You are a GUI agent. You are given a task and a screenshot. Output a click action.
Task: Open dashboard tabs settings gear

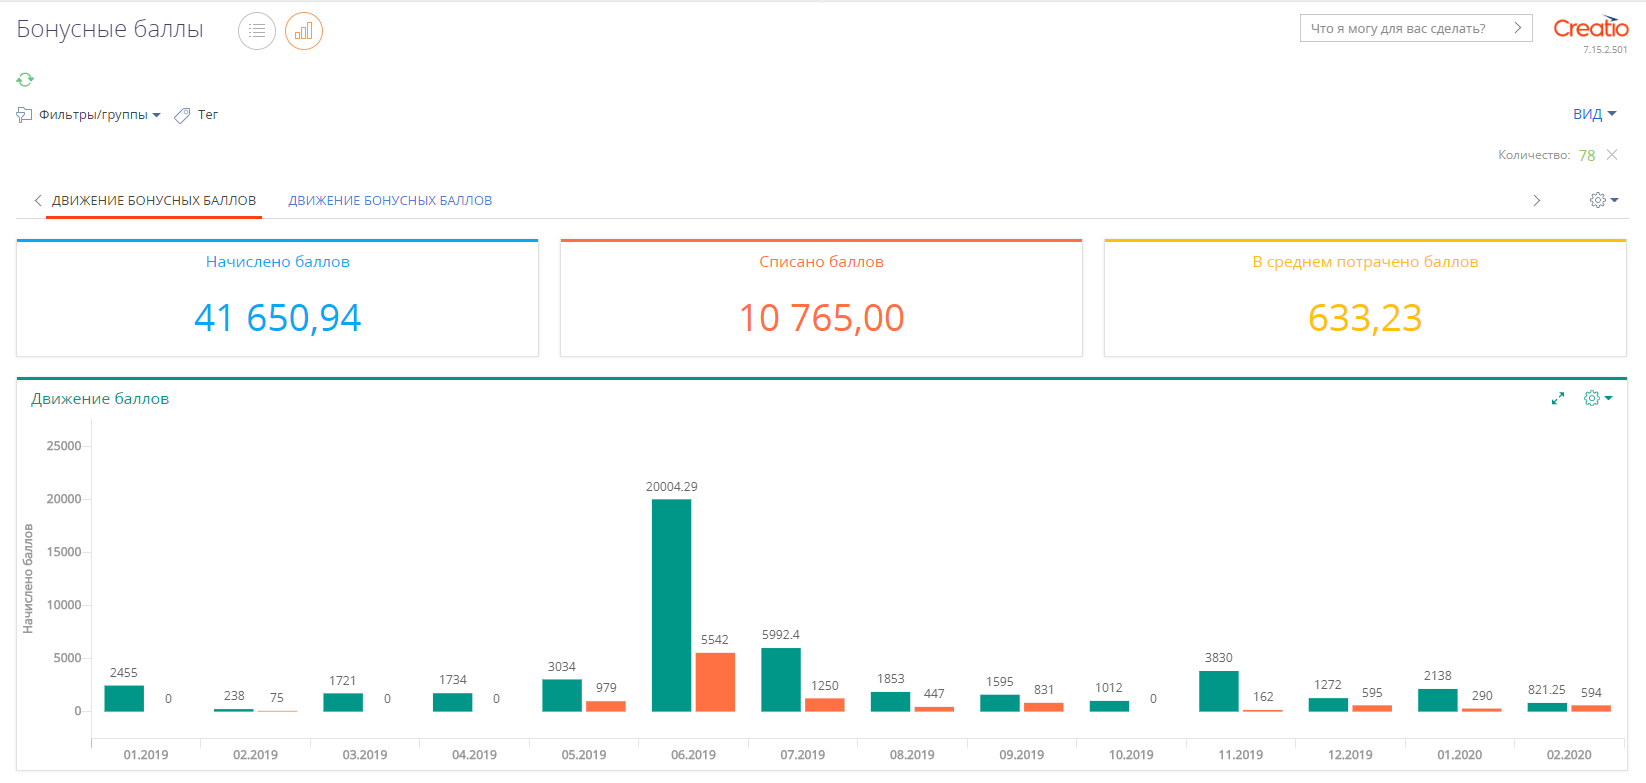coord(1603,200)
